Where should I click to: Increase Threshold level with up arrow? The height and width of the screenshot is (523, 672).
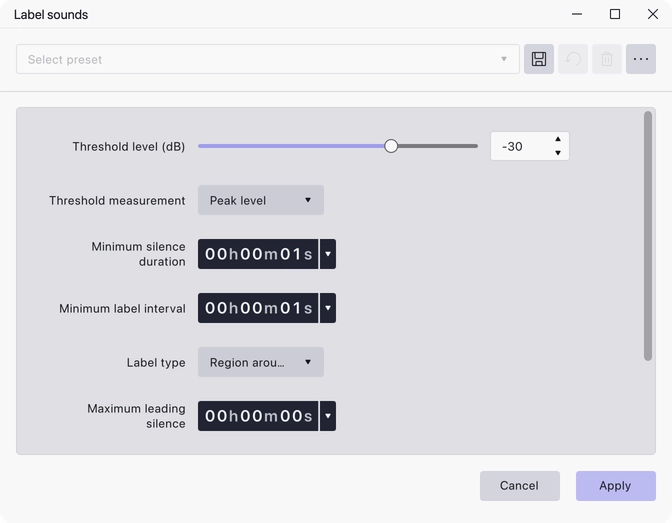click(x=558, y=139)
